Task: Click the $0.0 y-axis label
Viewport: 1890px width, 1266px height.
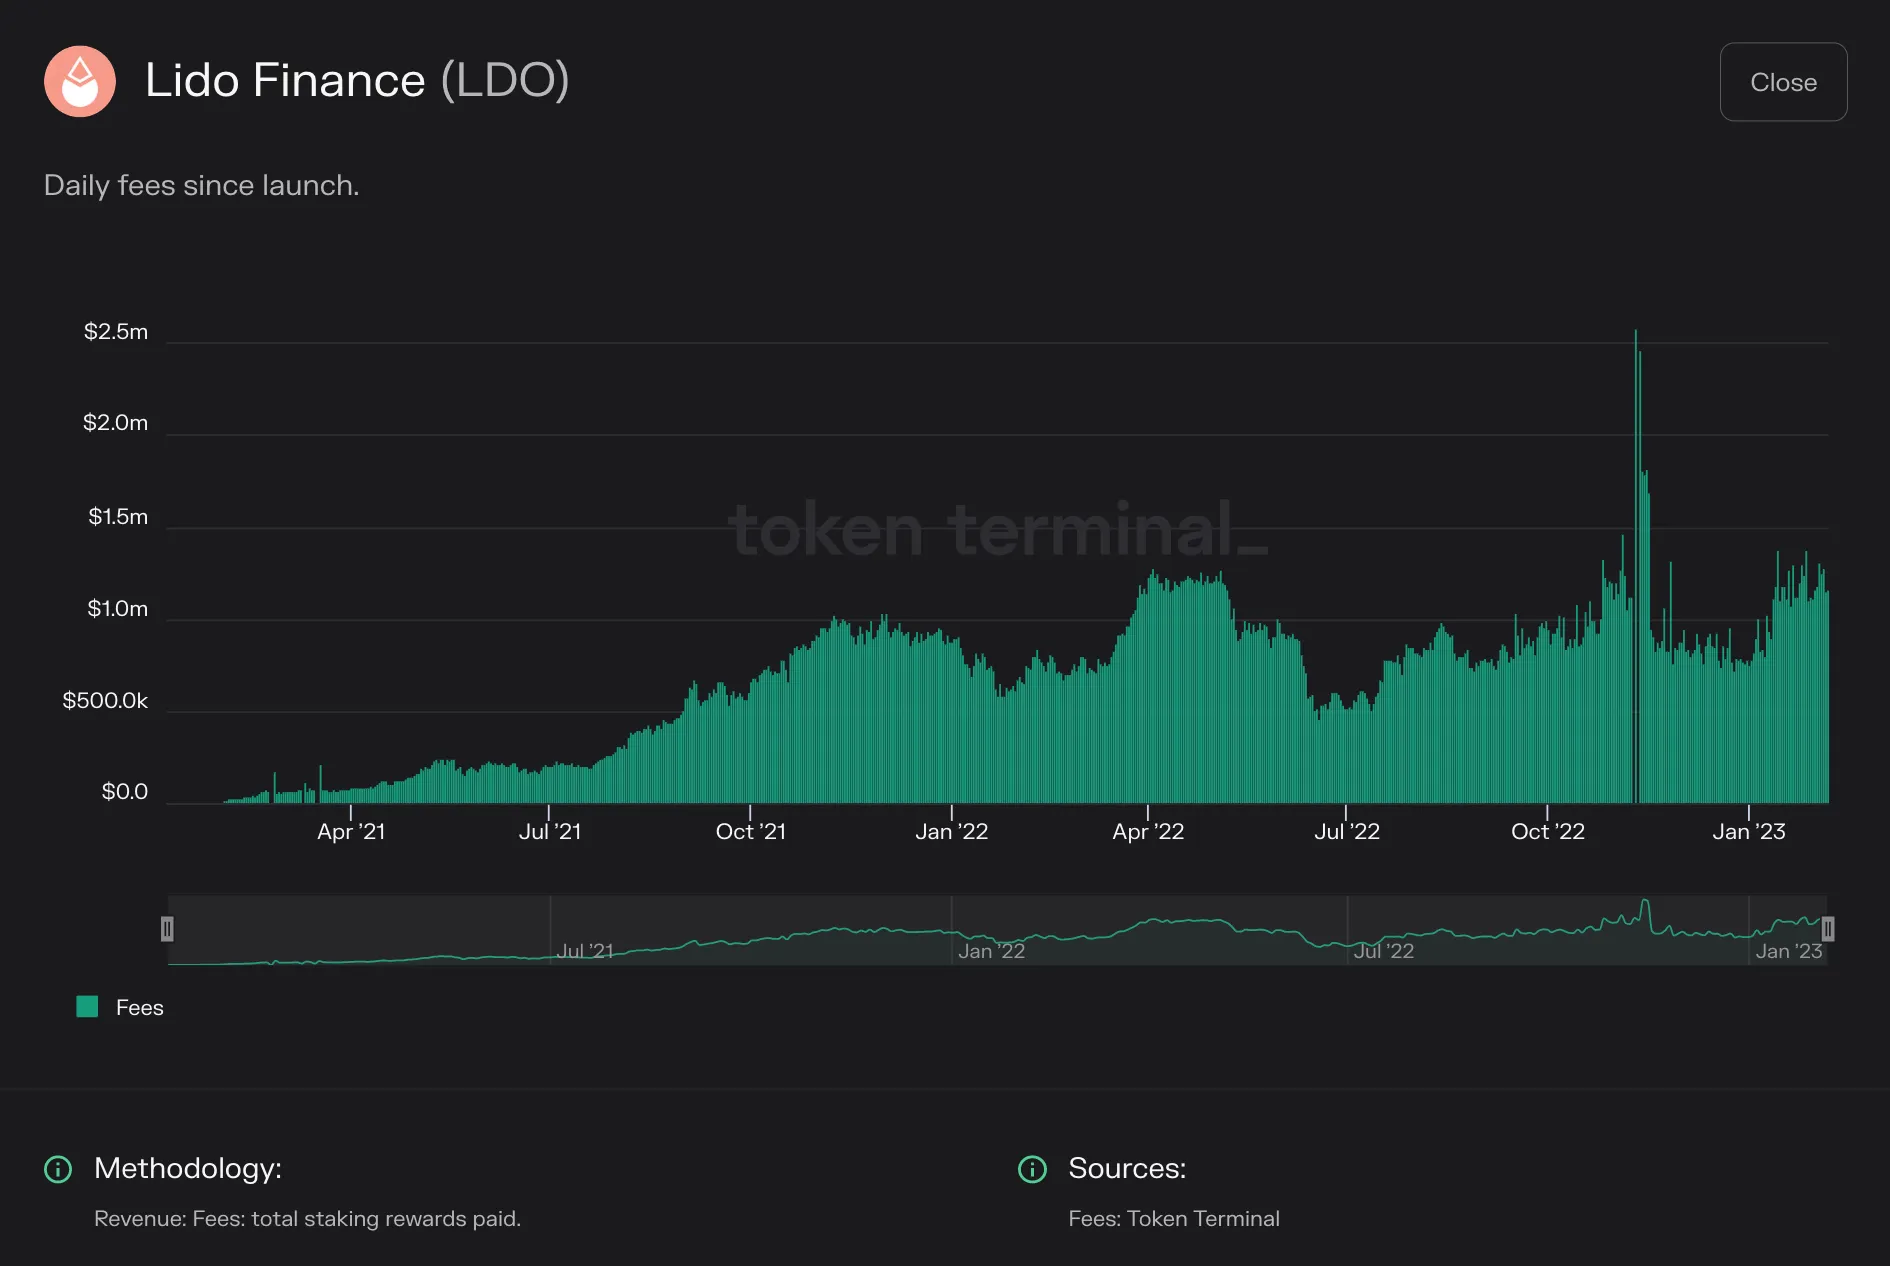Action: pos(125,792)
